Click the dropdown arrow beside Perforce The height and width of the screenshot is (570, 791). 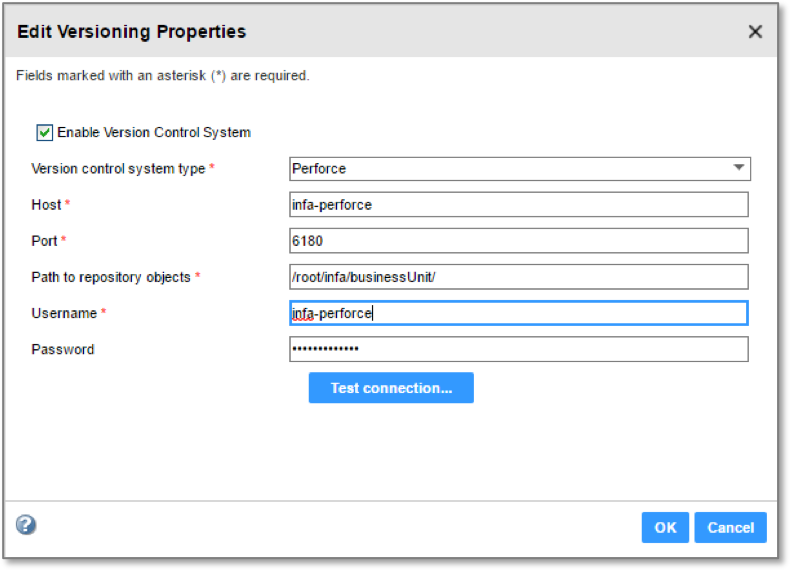(x=738, y=168)
